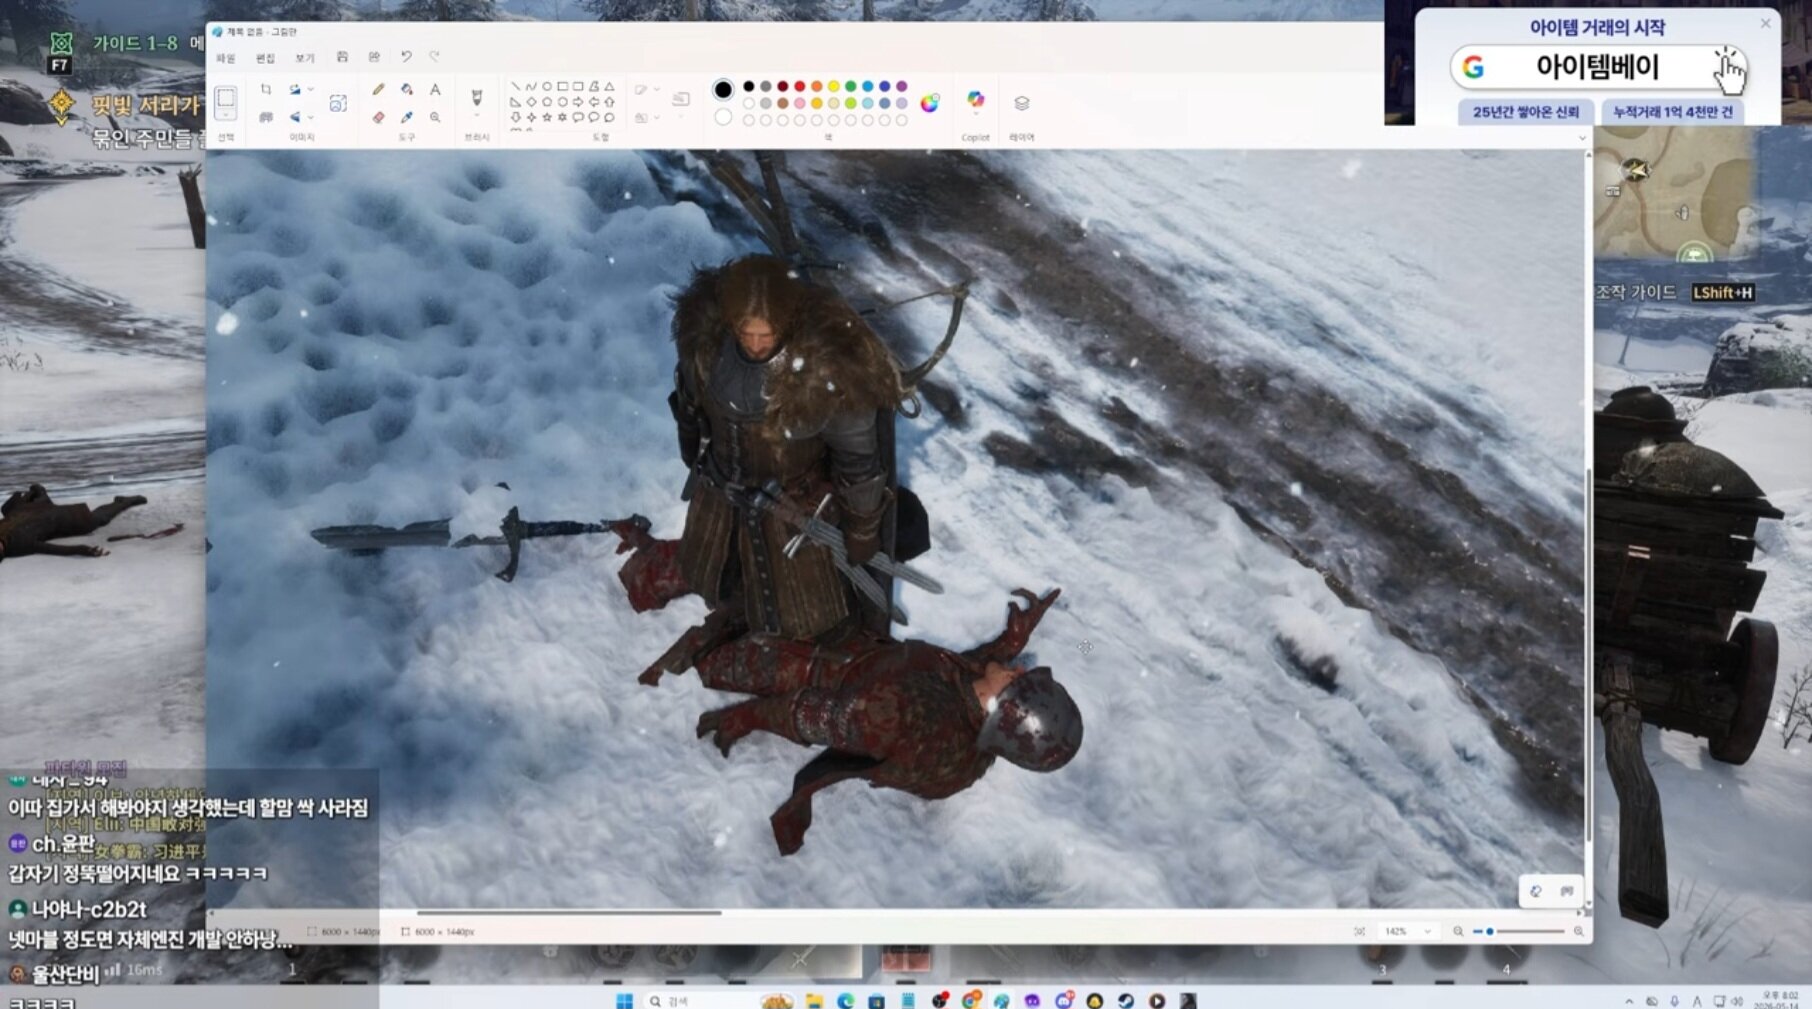Click the Brushes tool icon
Screen dimensions: 1812x1009
[477, 97]
